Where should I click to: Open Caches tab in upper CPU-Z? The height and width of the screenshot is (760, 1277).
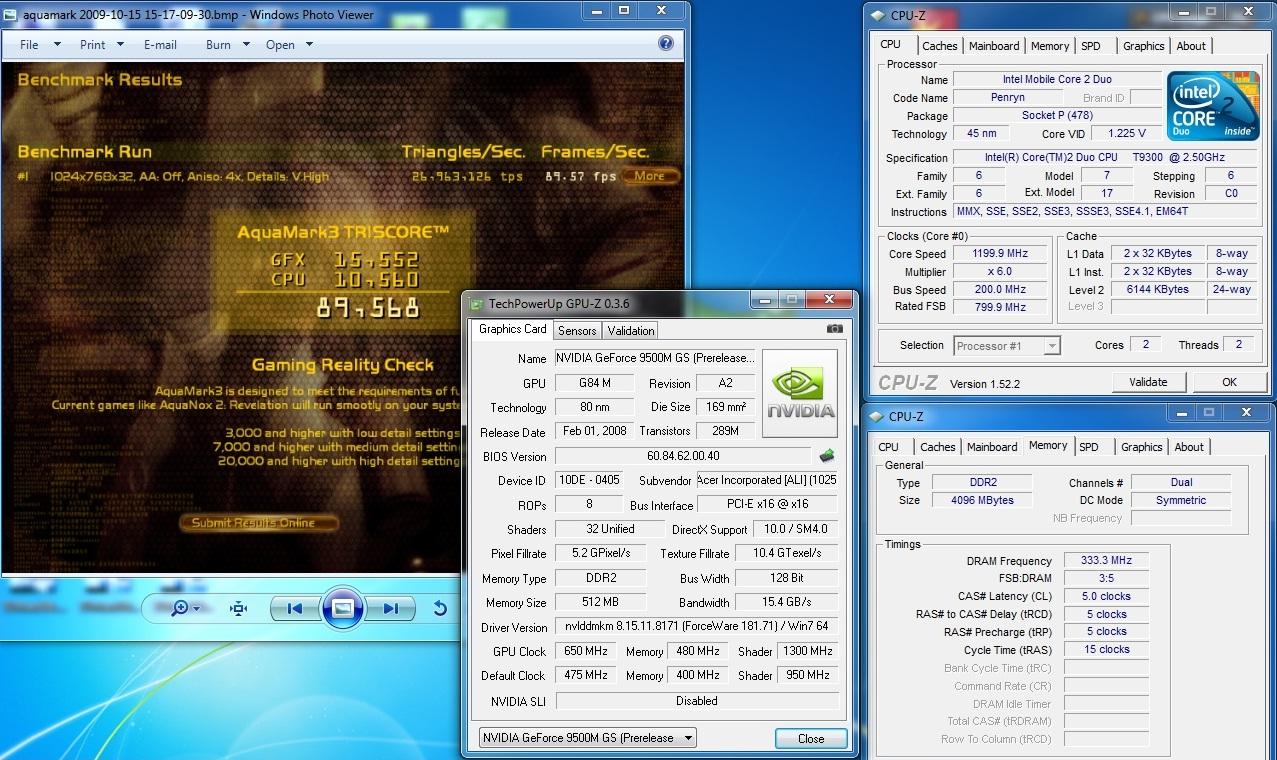pos(939,46)
